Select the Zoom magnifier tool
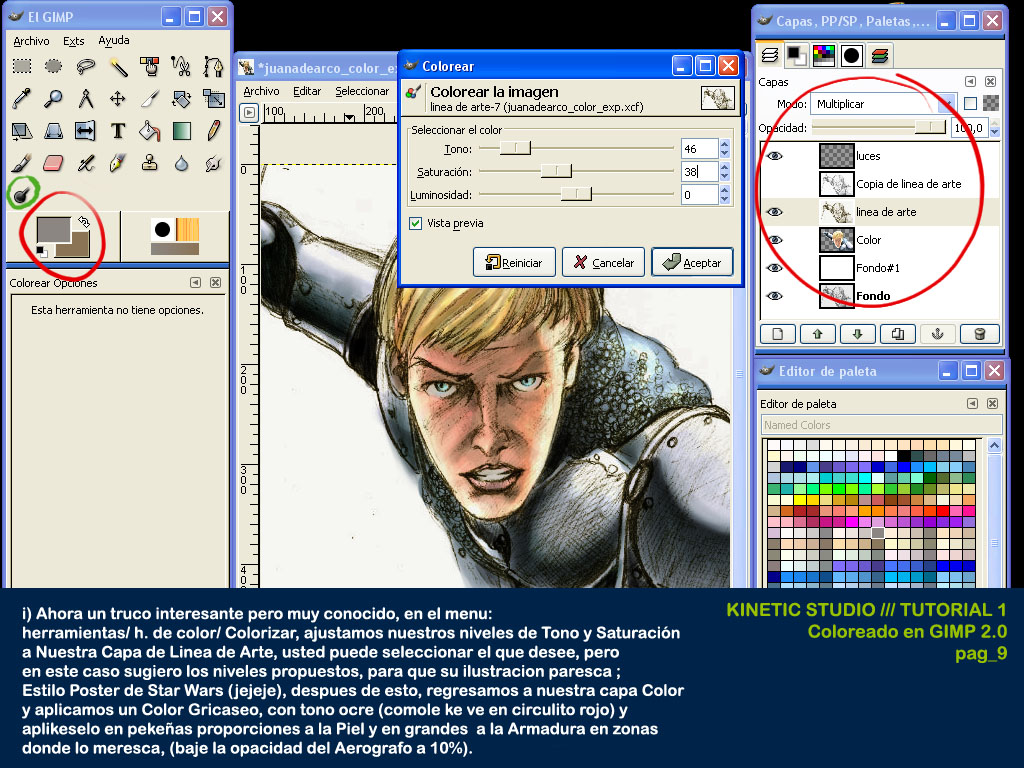Viewport: 1024px width, 768px height. 54,99
